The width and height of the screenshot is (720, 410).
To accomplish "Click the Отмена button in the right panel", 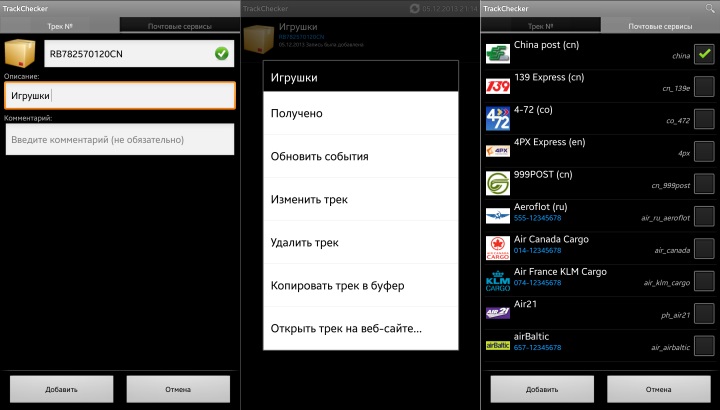I will 658,389.
